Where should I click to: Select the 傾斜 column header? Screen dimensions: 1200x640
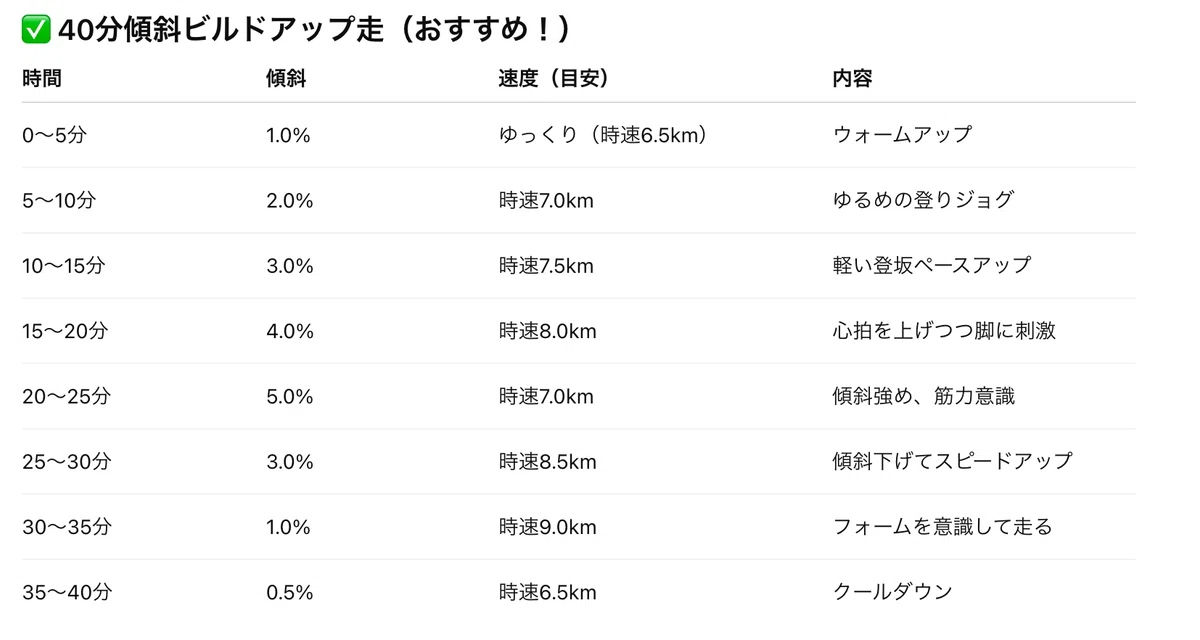coord(286,78)
